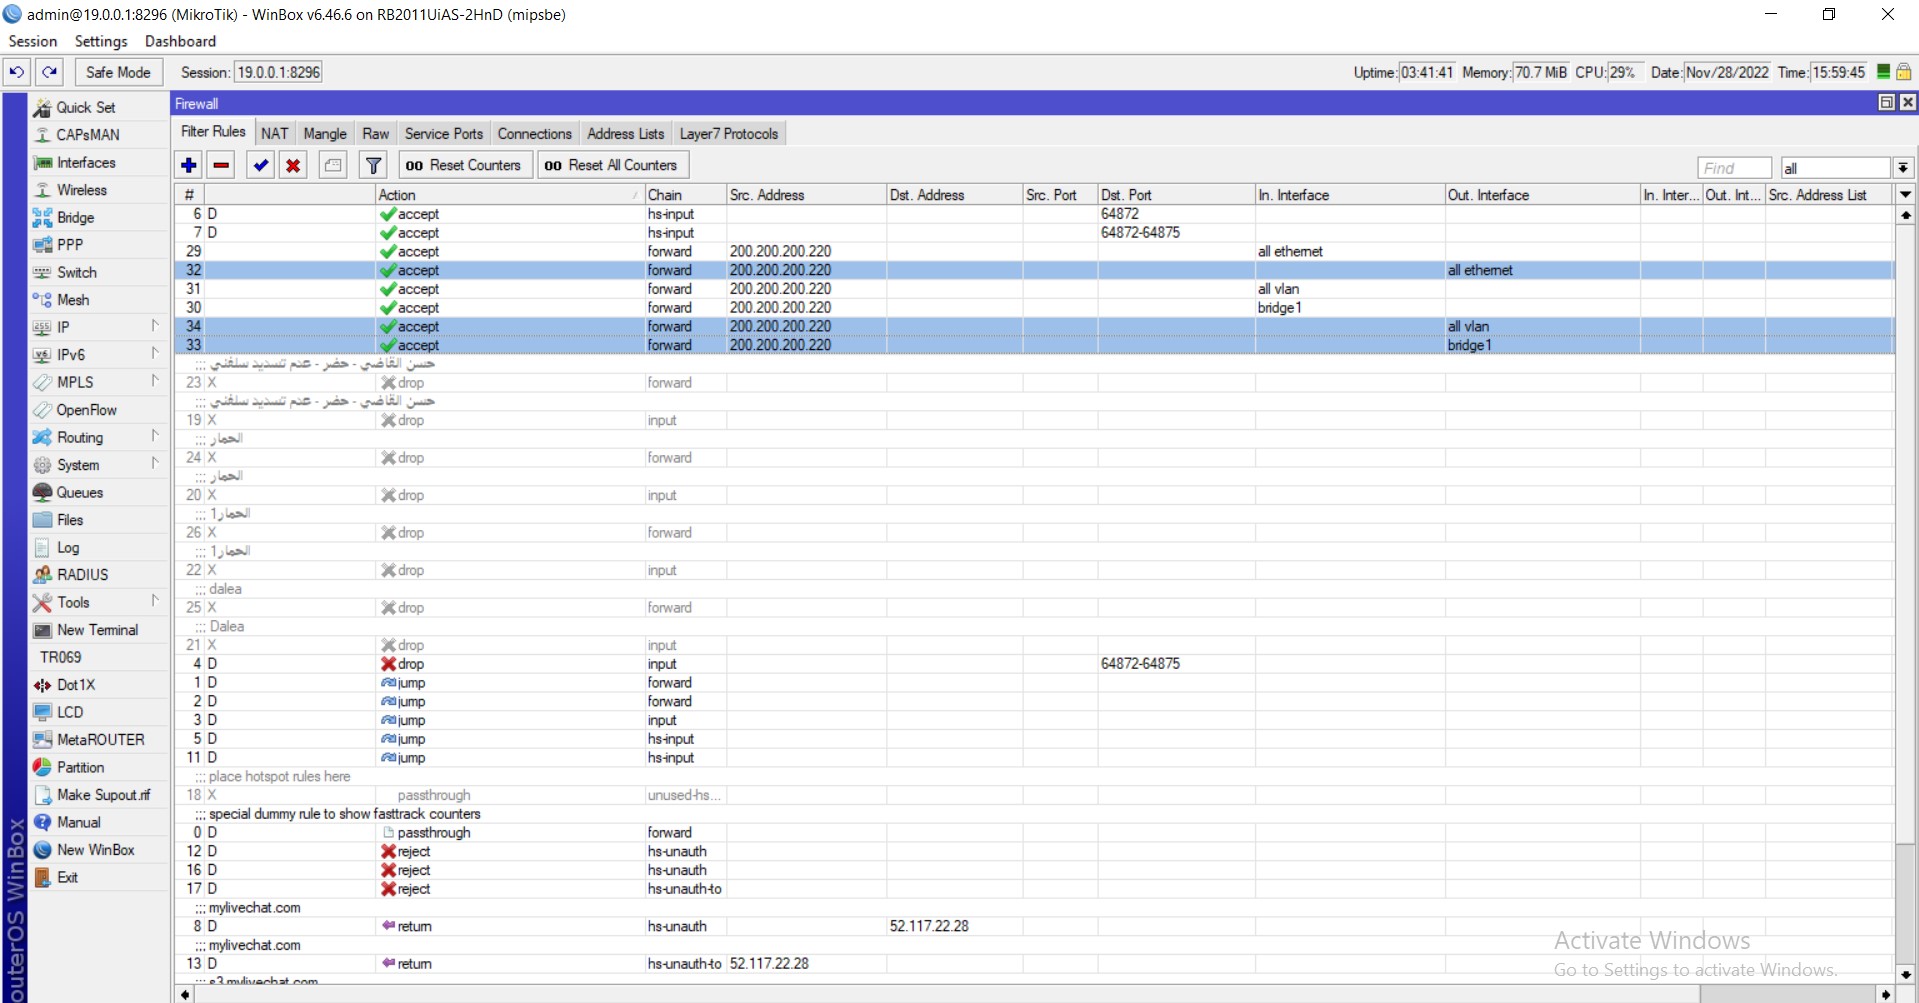Screen dimensions: 1919x1003
Task: Click the Redo arrow icon
Action: click(x=49, y=72)
